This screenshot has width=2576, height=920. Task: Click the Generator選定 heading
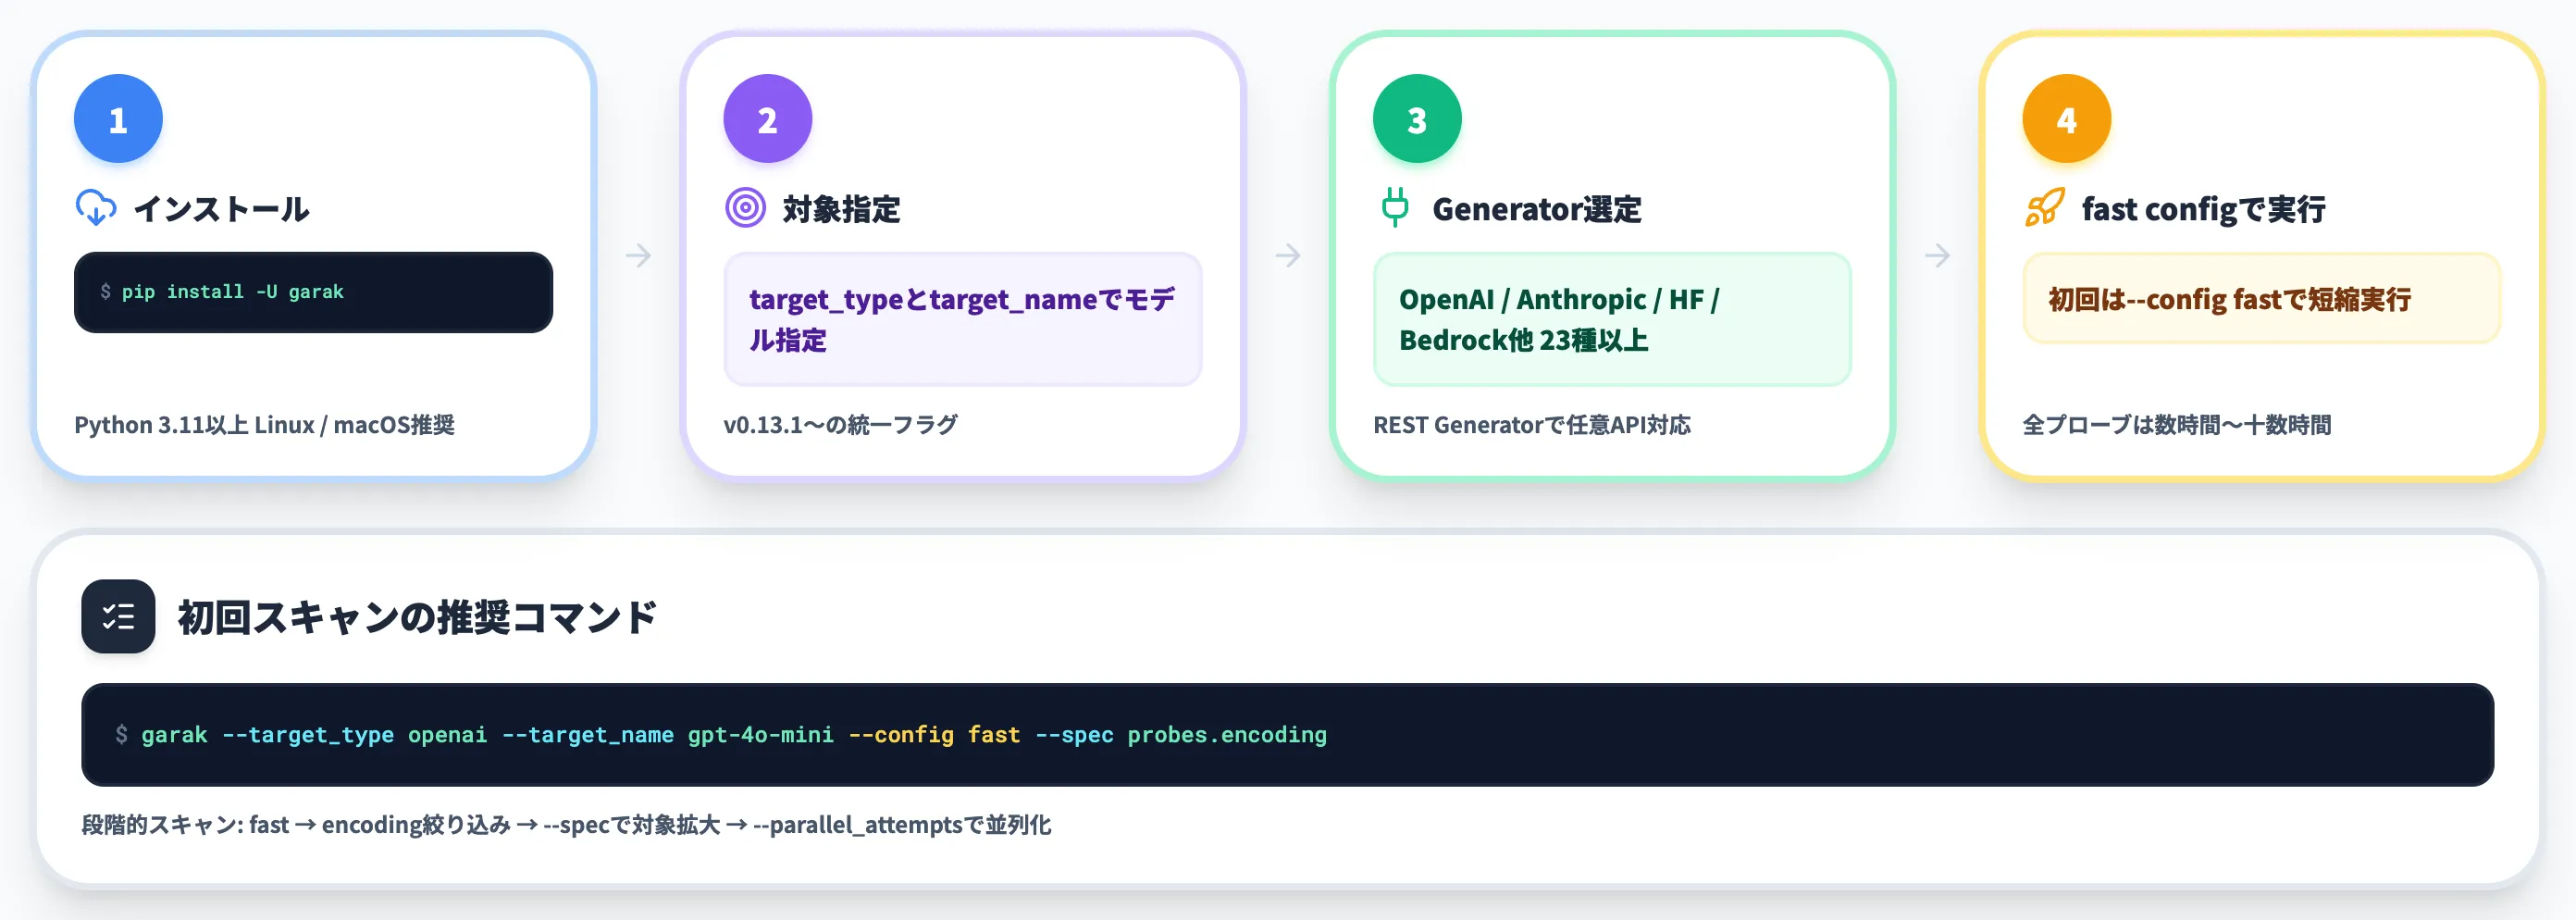click(1537, 209)
